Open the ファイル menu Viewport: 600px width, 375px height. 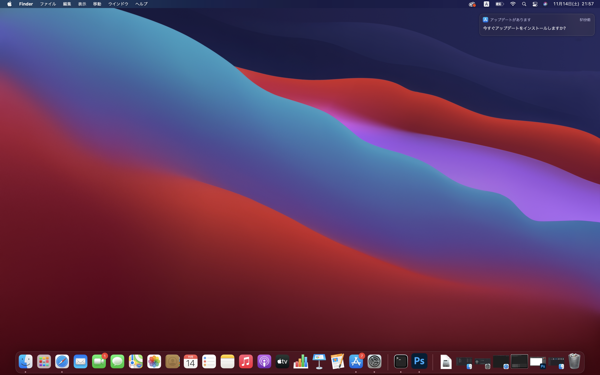[x=48, y=4]
